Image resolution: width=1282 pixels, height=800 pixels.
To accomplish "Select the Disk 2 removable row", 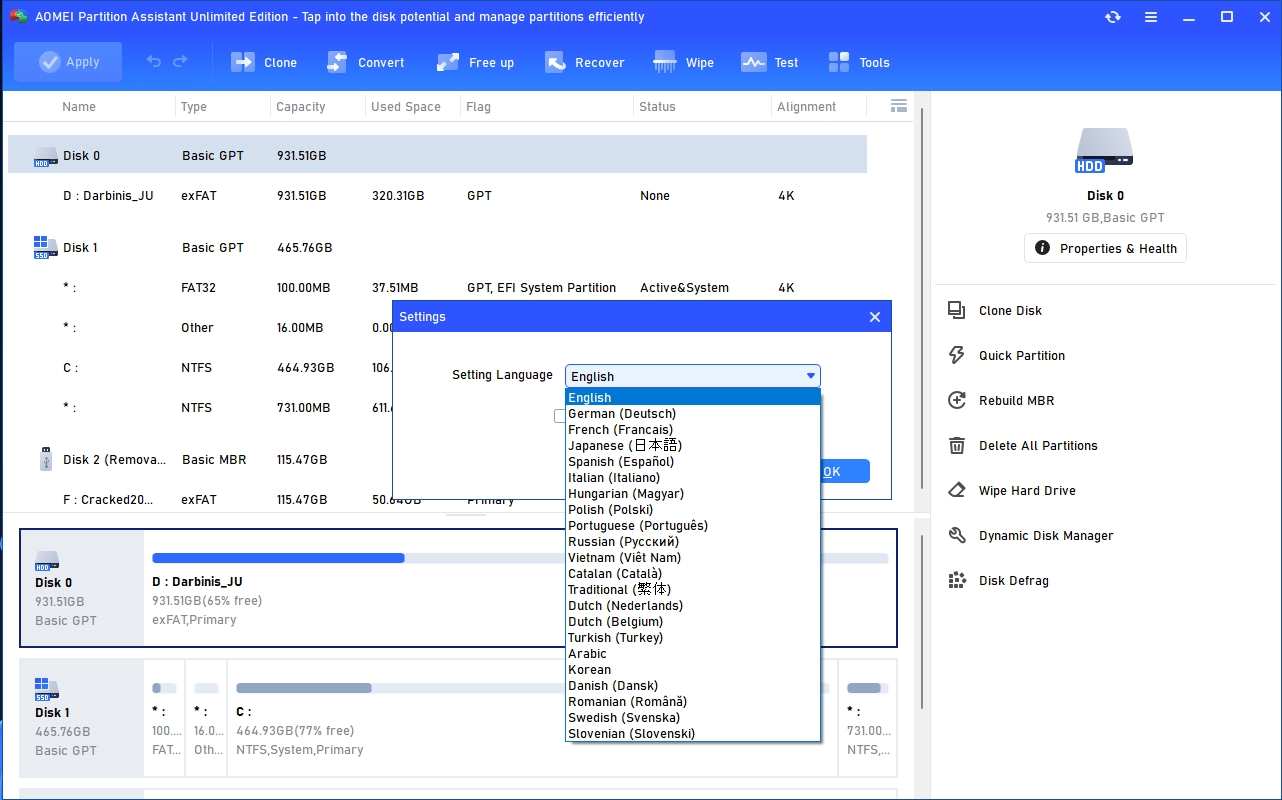I will click(437, 460).
